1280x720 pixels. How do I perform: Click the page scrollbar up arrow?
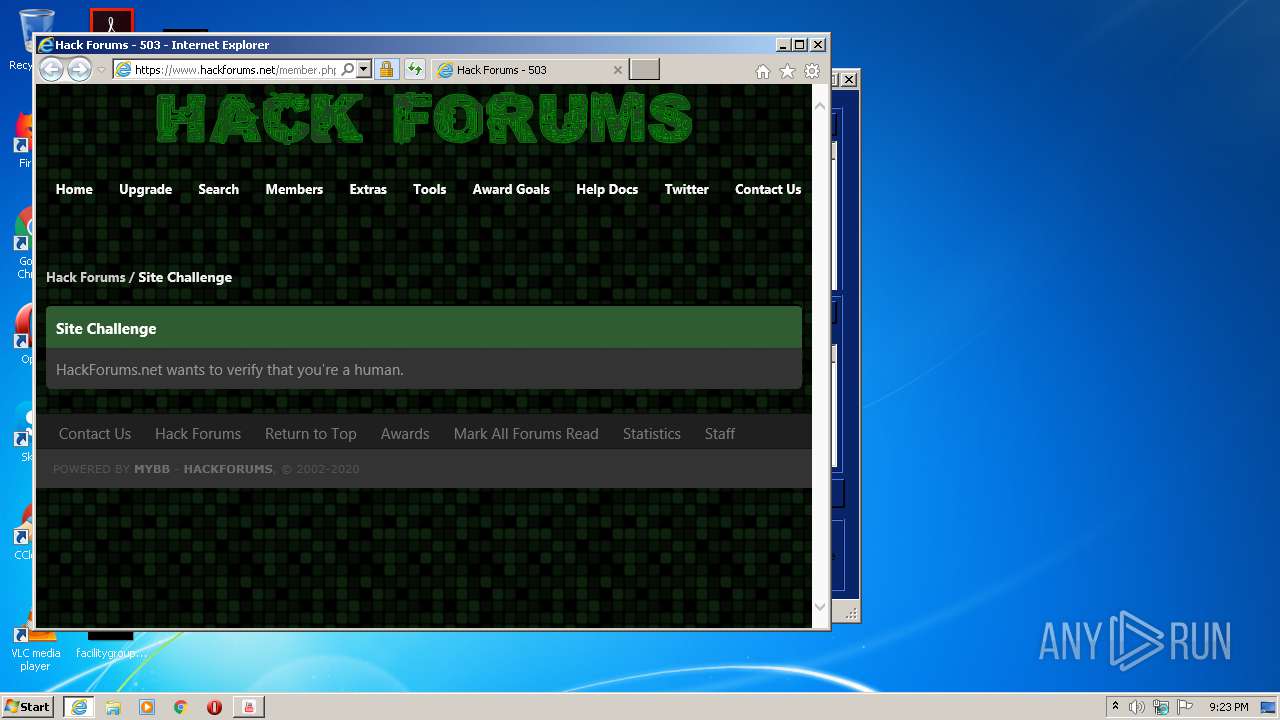[820, 105]
